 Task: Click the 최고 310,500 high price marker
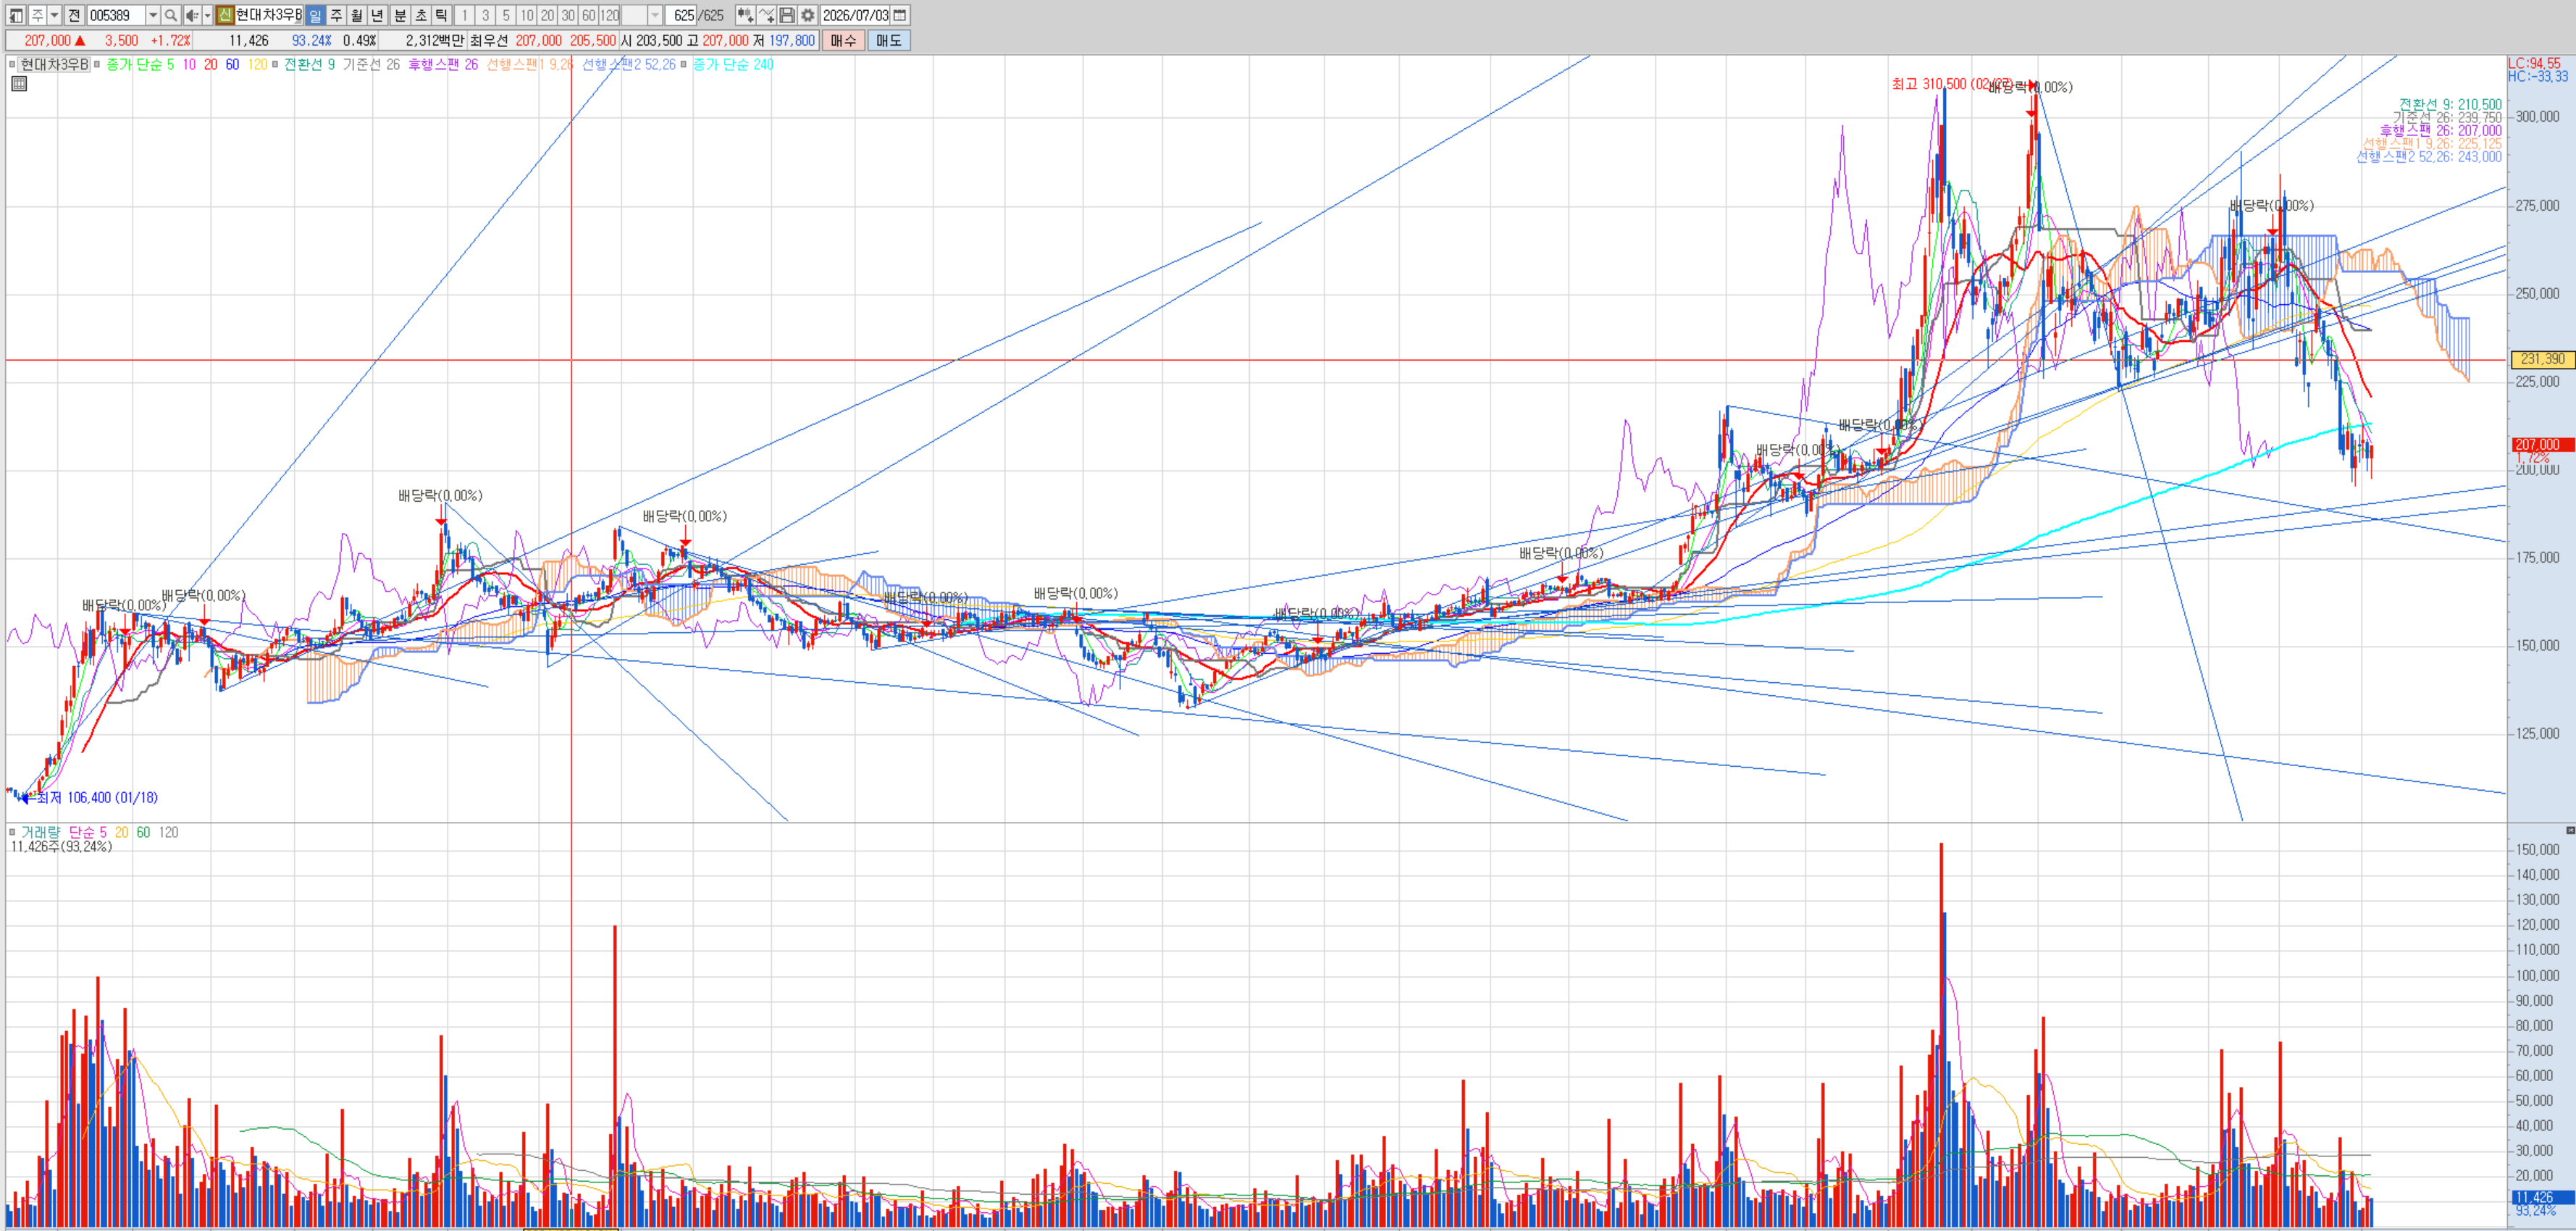coord(1953,84)
